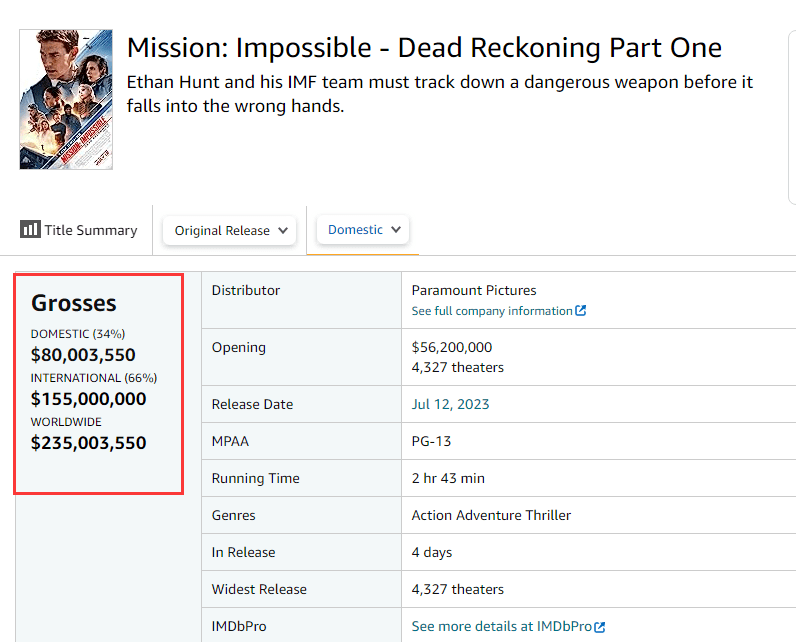The width and height of the screenshot is (796, 642).
Task: Click the chevron arrow in Original Release
Action: click(284, 230)
